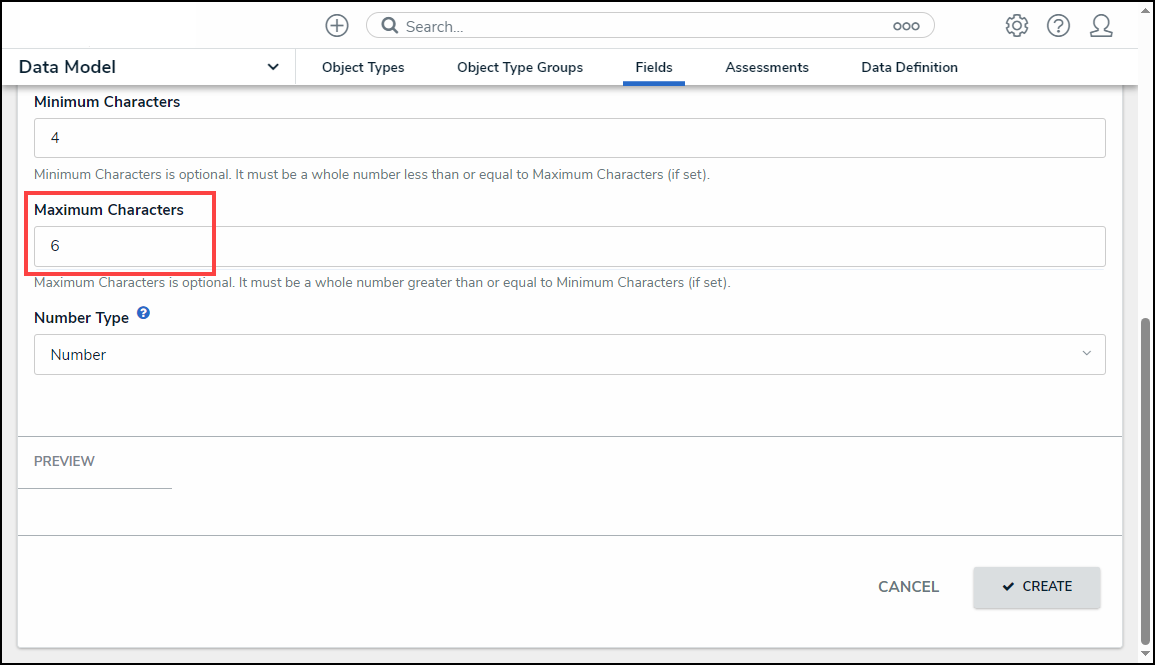Screen dimensions: 1155x665
Task: Click inside the Search text box
Action: click(640, 26)
